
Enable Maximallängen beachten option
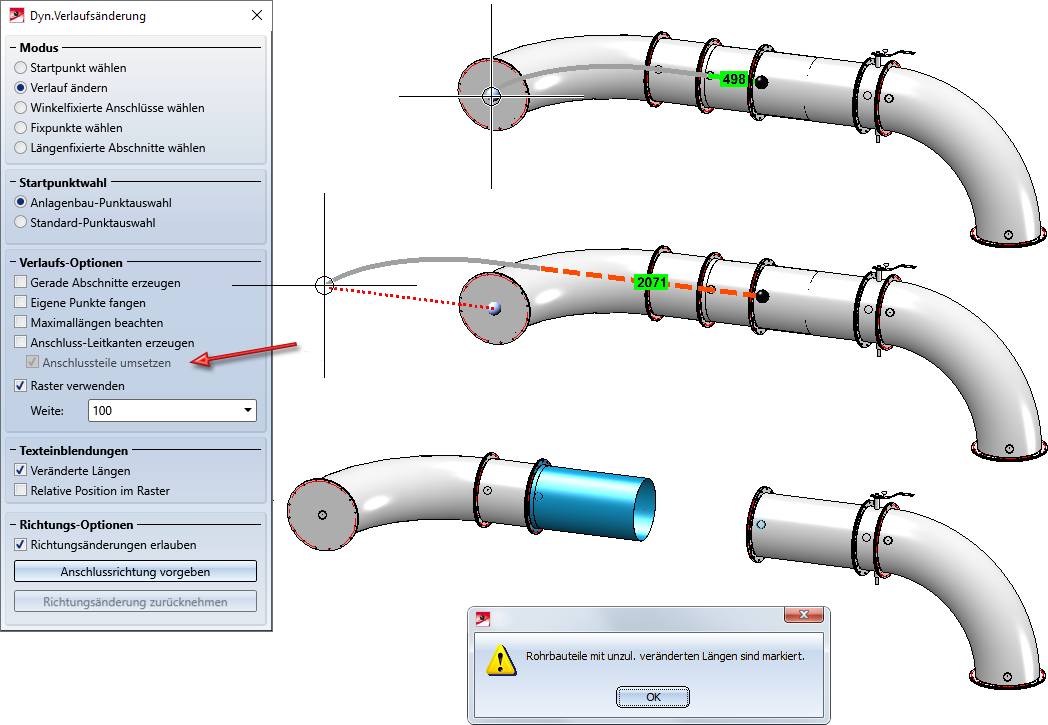(21, 323)
